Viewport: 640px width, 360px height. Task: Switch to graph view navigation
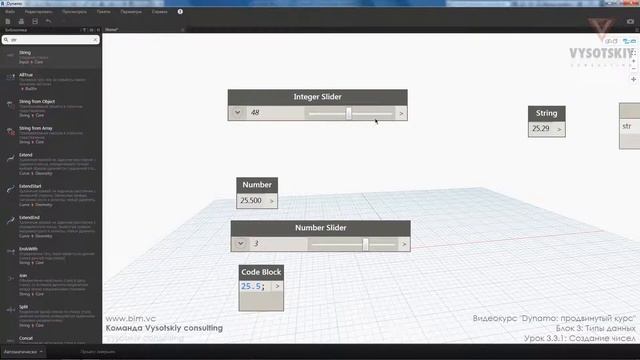coord(629,41)
